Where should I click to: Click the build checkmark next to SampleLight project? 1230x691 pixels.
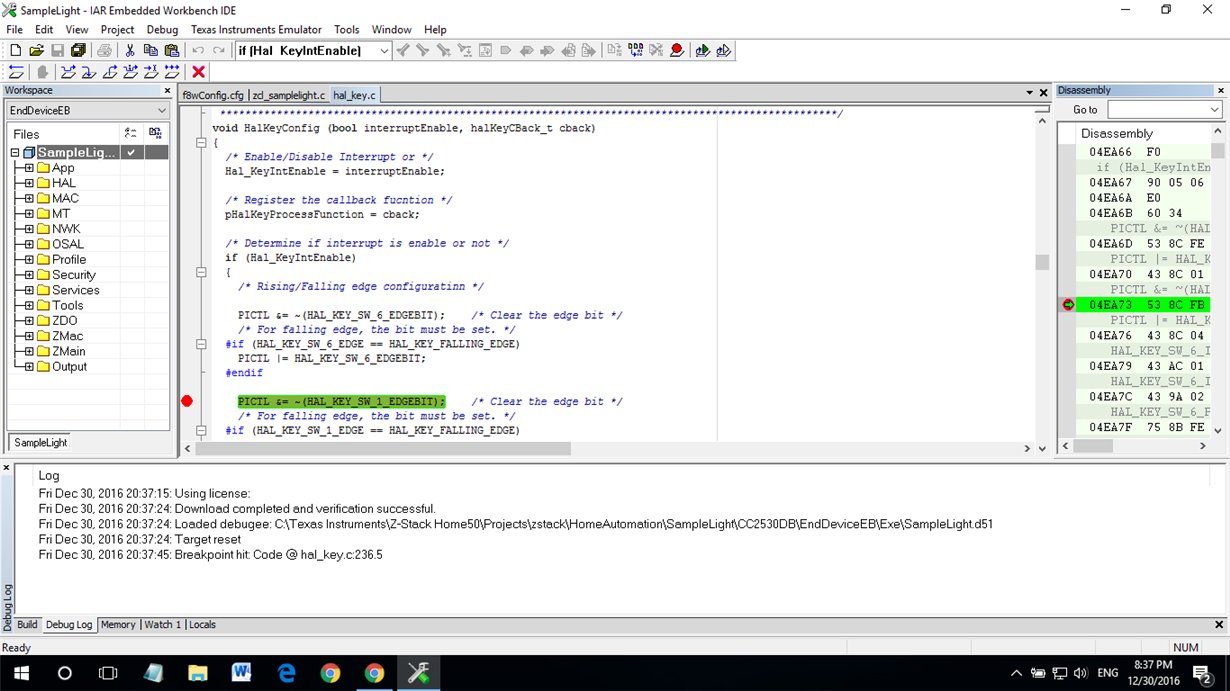pyautogui.click(x=131, y=152)
